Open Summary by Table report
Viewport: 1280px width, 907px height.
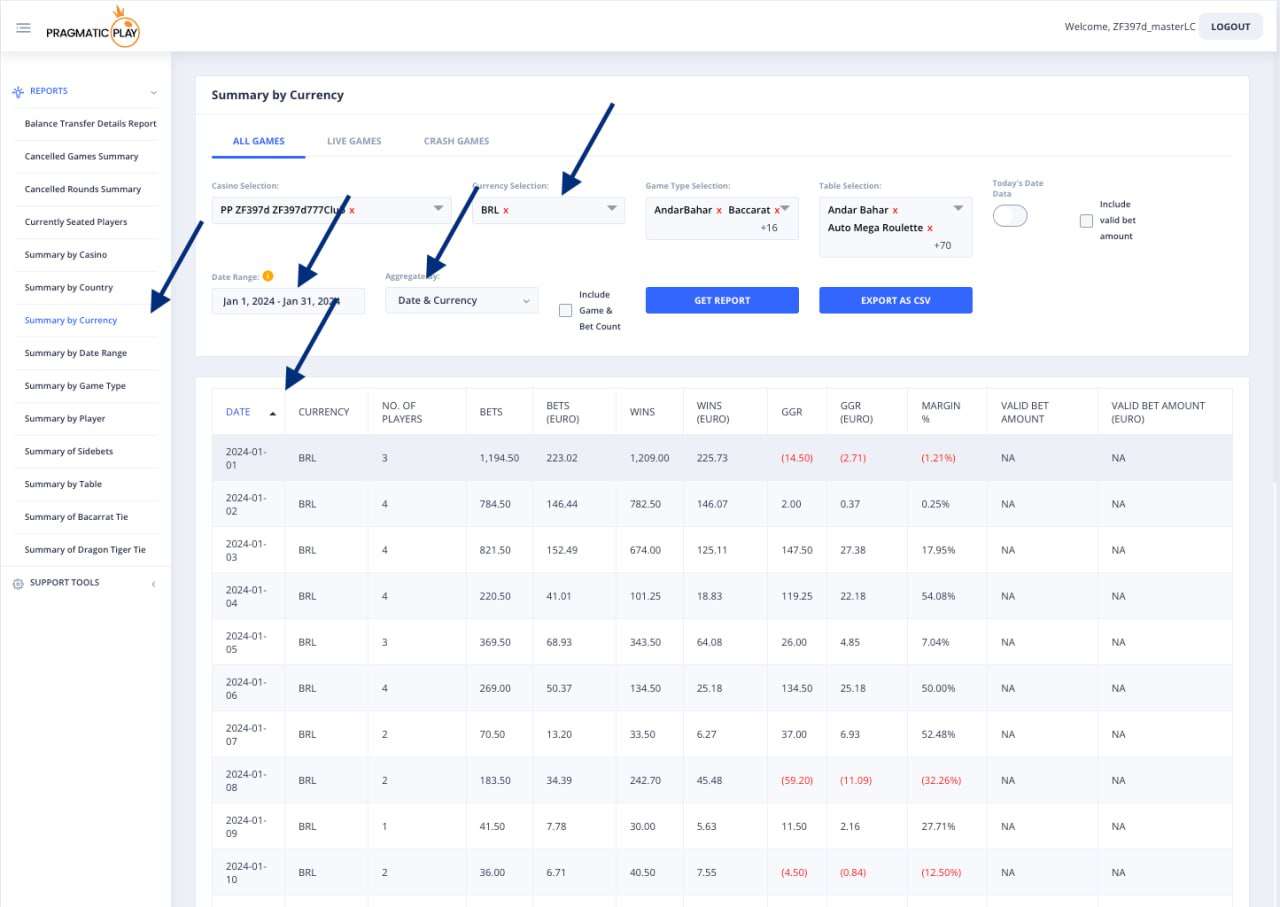pos(63,485)
